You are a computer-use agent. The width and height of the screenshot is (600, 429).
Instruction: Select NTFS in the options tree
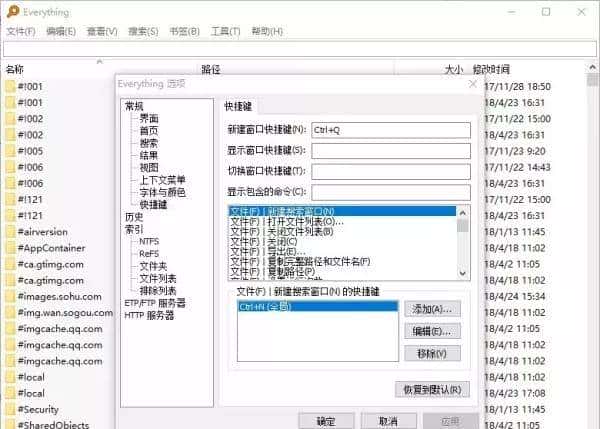(x=149, y=241)
